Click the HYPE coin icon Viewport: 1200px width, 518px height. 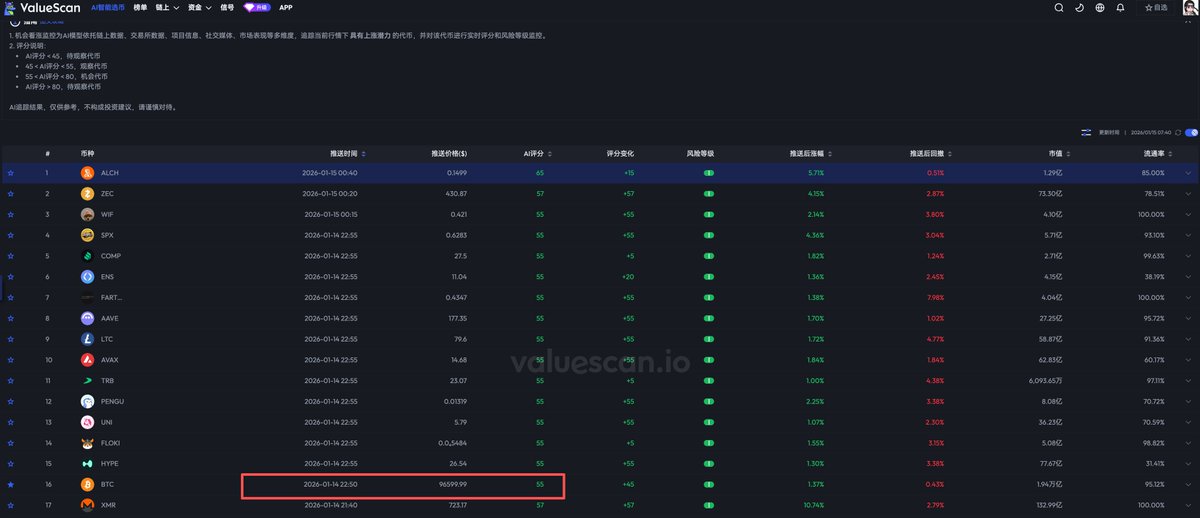pyautogui.click(x=87, y=464)
